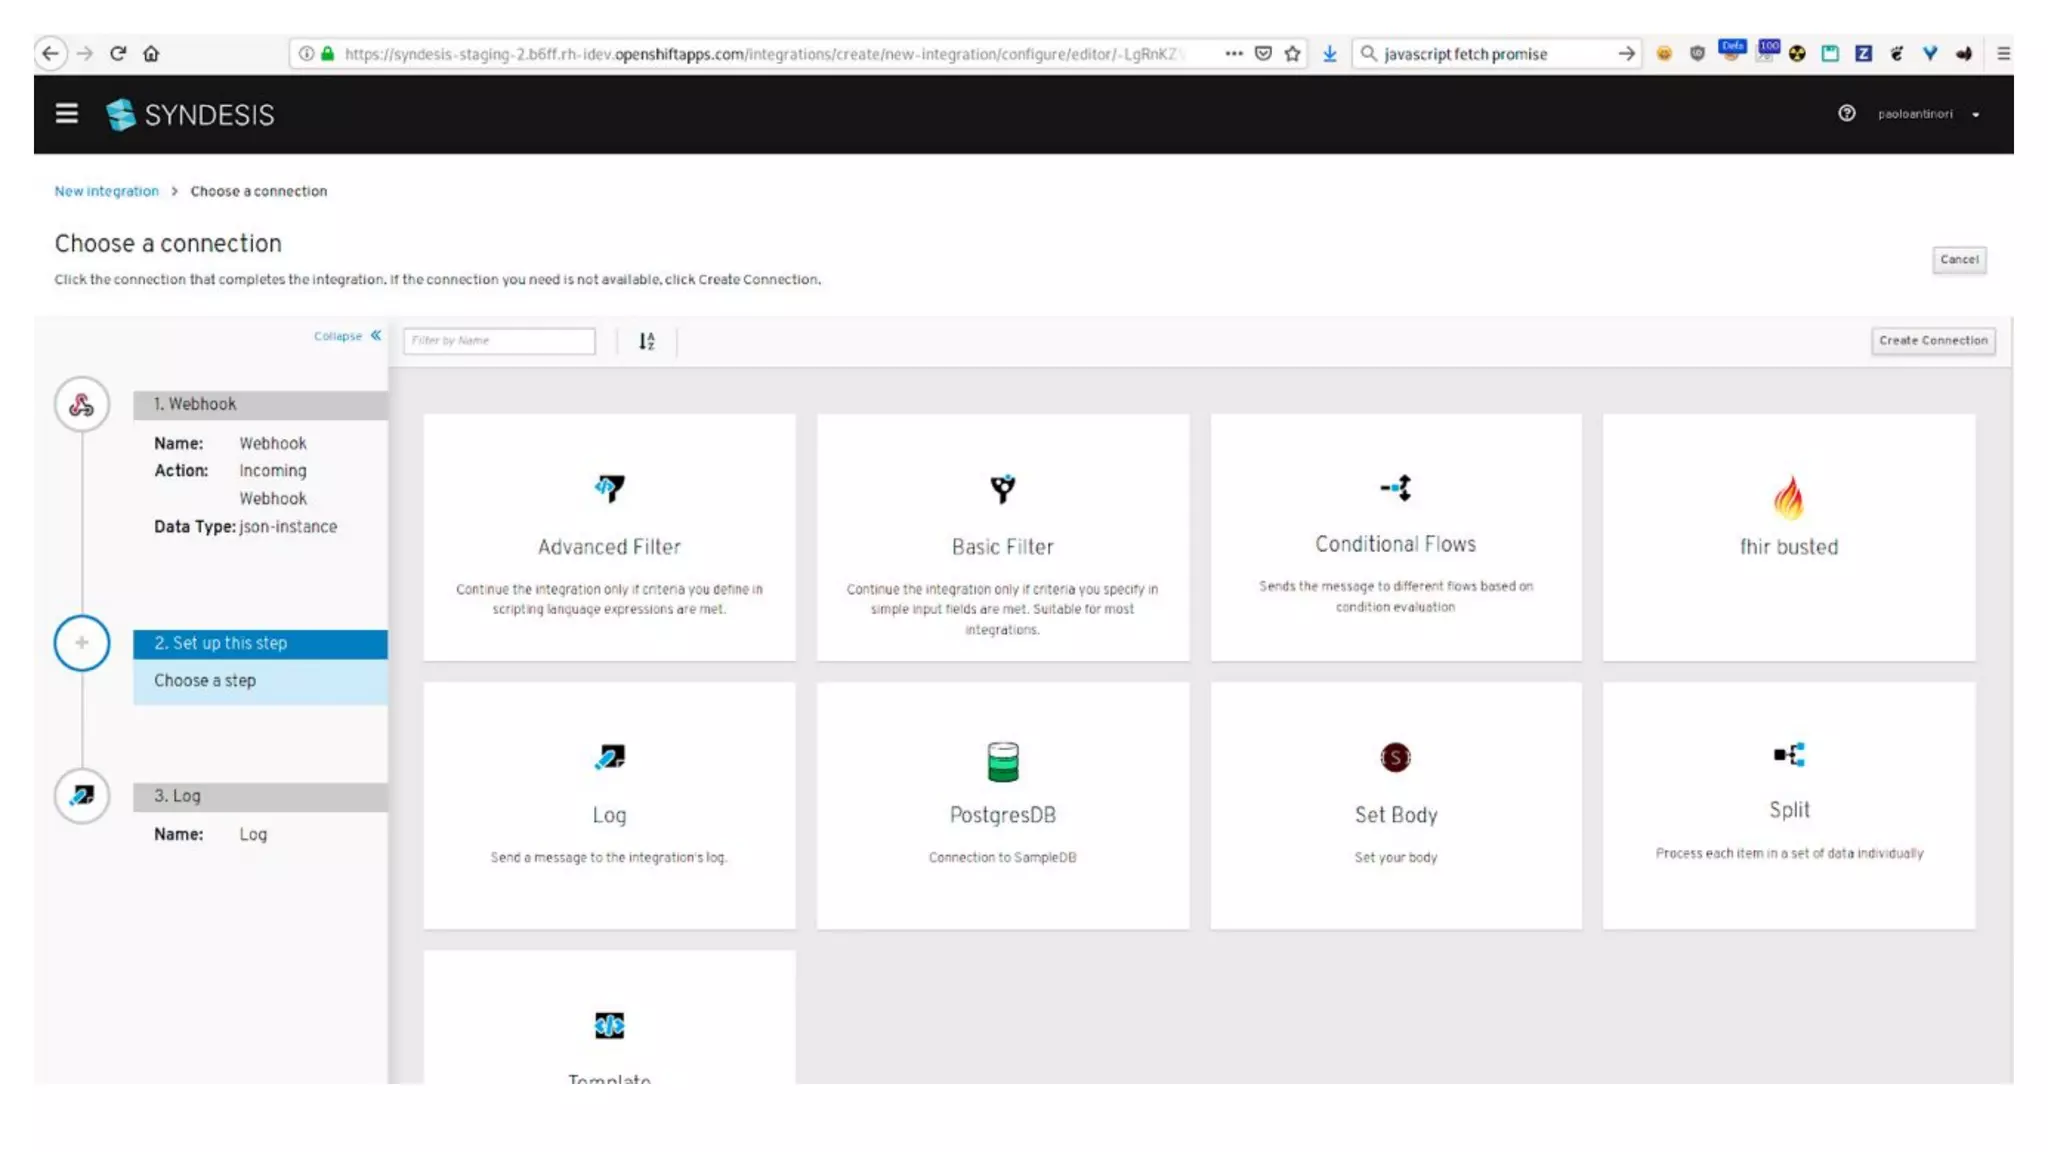This screenshot has width=2048, height=1152.
Task: Select the PostgresDB database icon
Action: pyautogui.click(x=1002, y=761)
